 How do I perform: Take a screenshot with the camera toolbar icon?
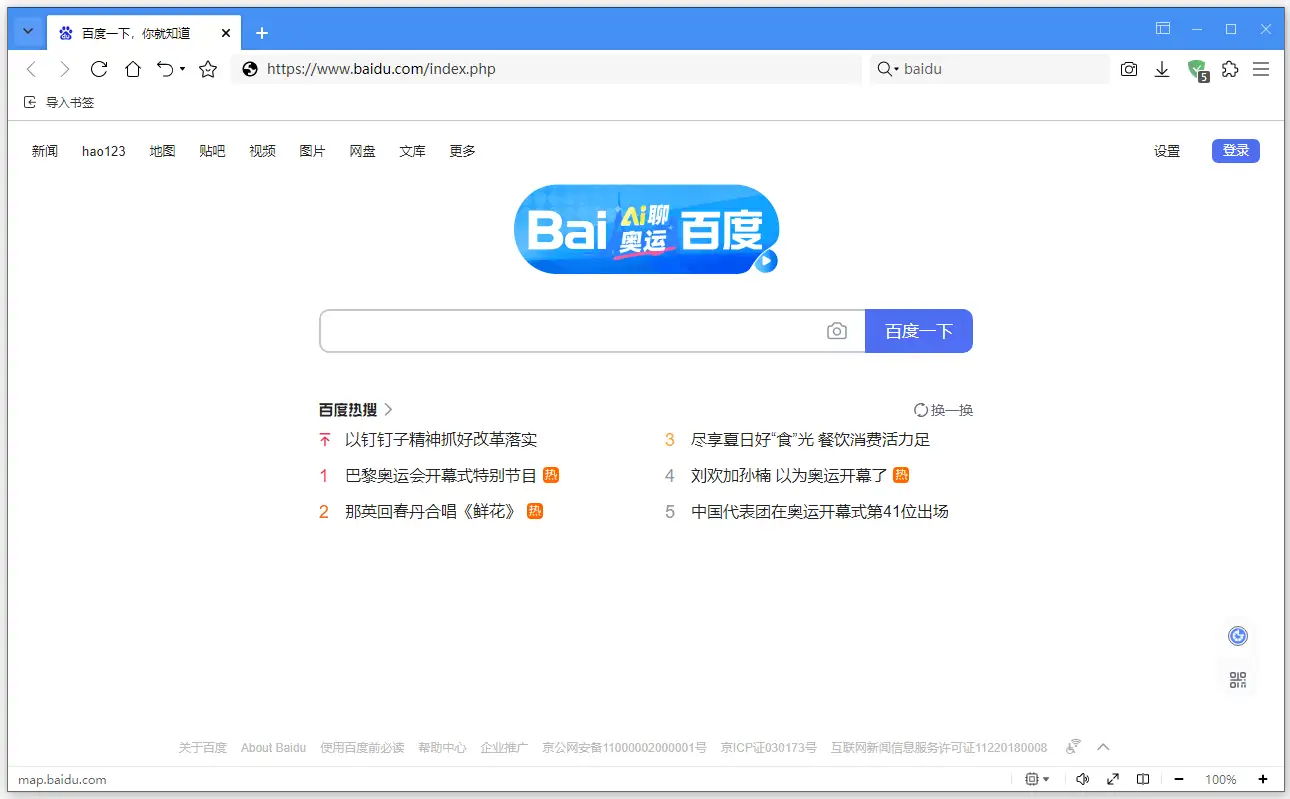[1129, 69]
